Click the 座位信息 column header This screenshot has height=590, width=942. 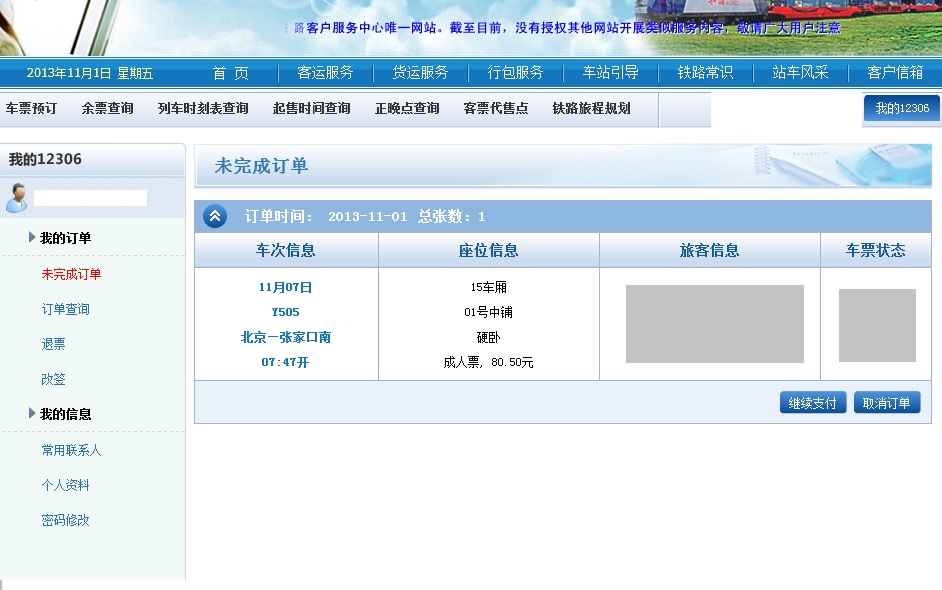click(488, 250)
